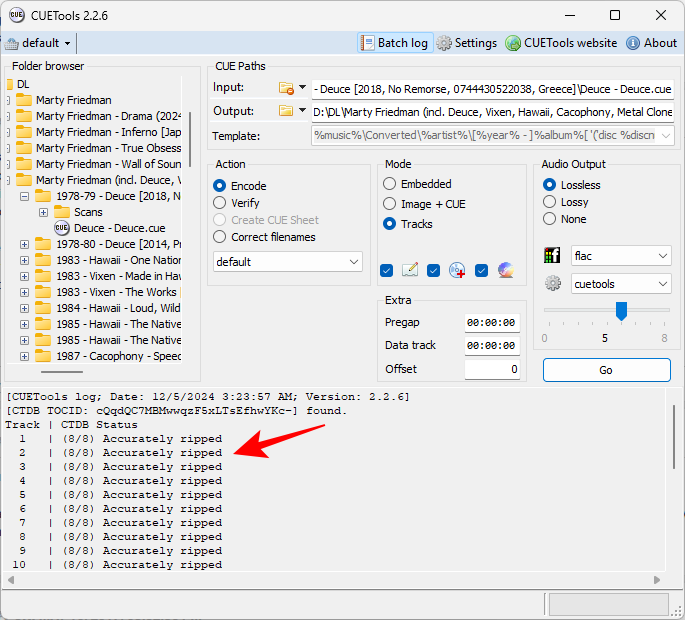Image resolution: width=685 pixels, height=620 pixels.
Task: Collapse the 1978-79 - Deuce [2018 folder
Action: click(x=24, y=197)
